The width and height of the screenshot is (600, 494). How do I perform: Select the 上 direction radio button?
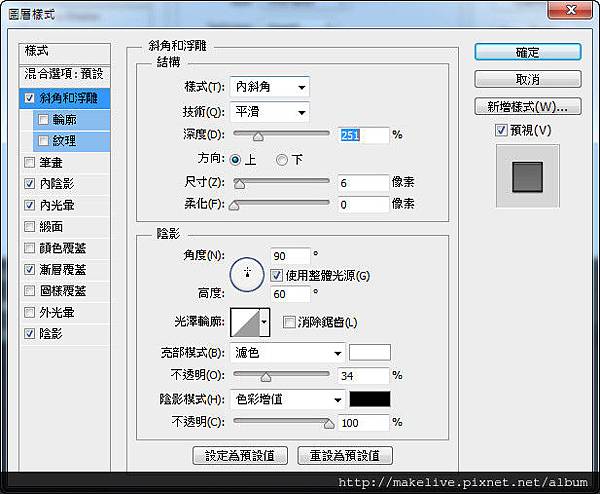coord(235,160)
